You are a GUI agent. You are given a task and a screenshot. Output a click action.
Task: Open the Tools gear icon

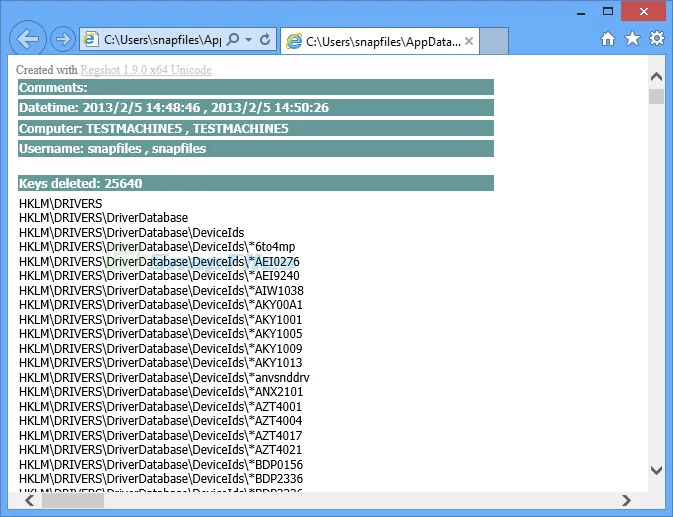click(657, 38)
